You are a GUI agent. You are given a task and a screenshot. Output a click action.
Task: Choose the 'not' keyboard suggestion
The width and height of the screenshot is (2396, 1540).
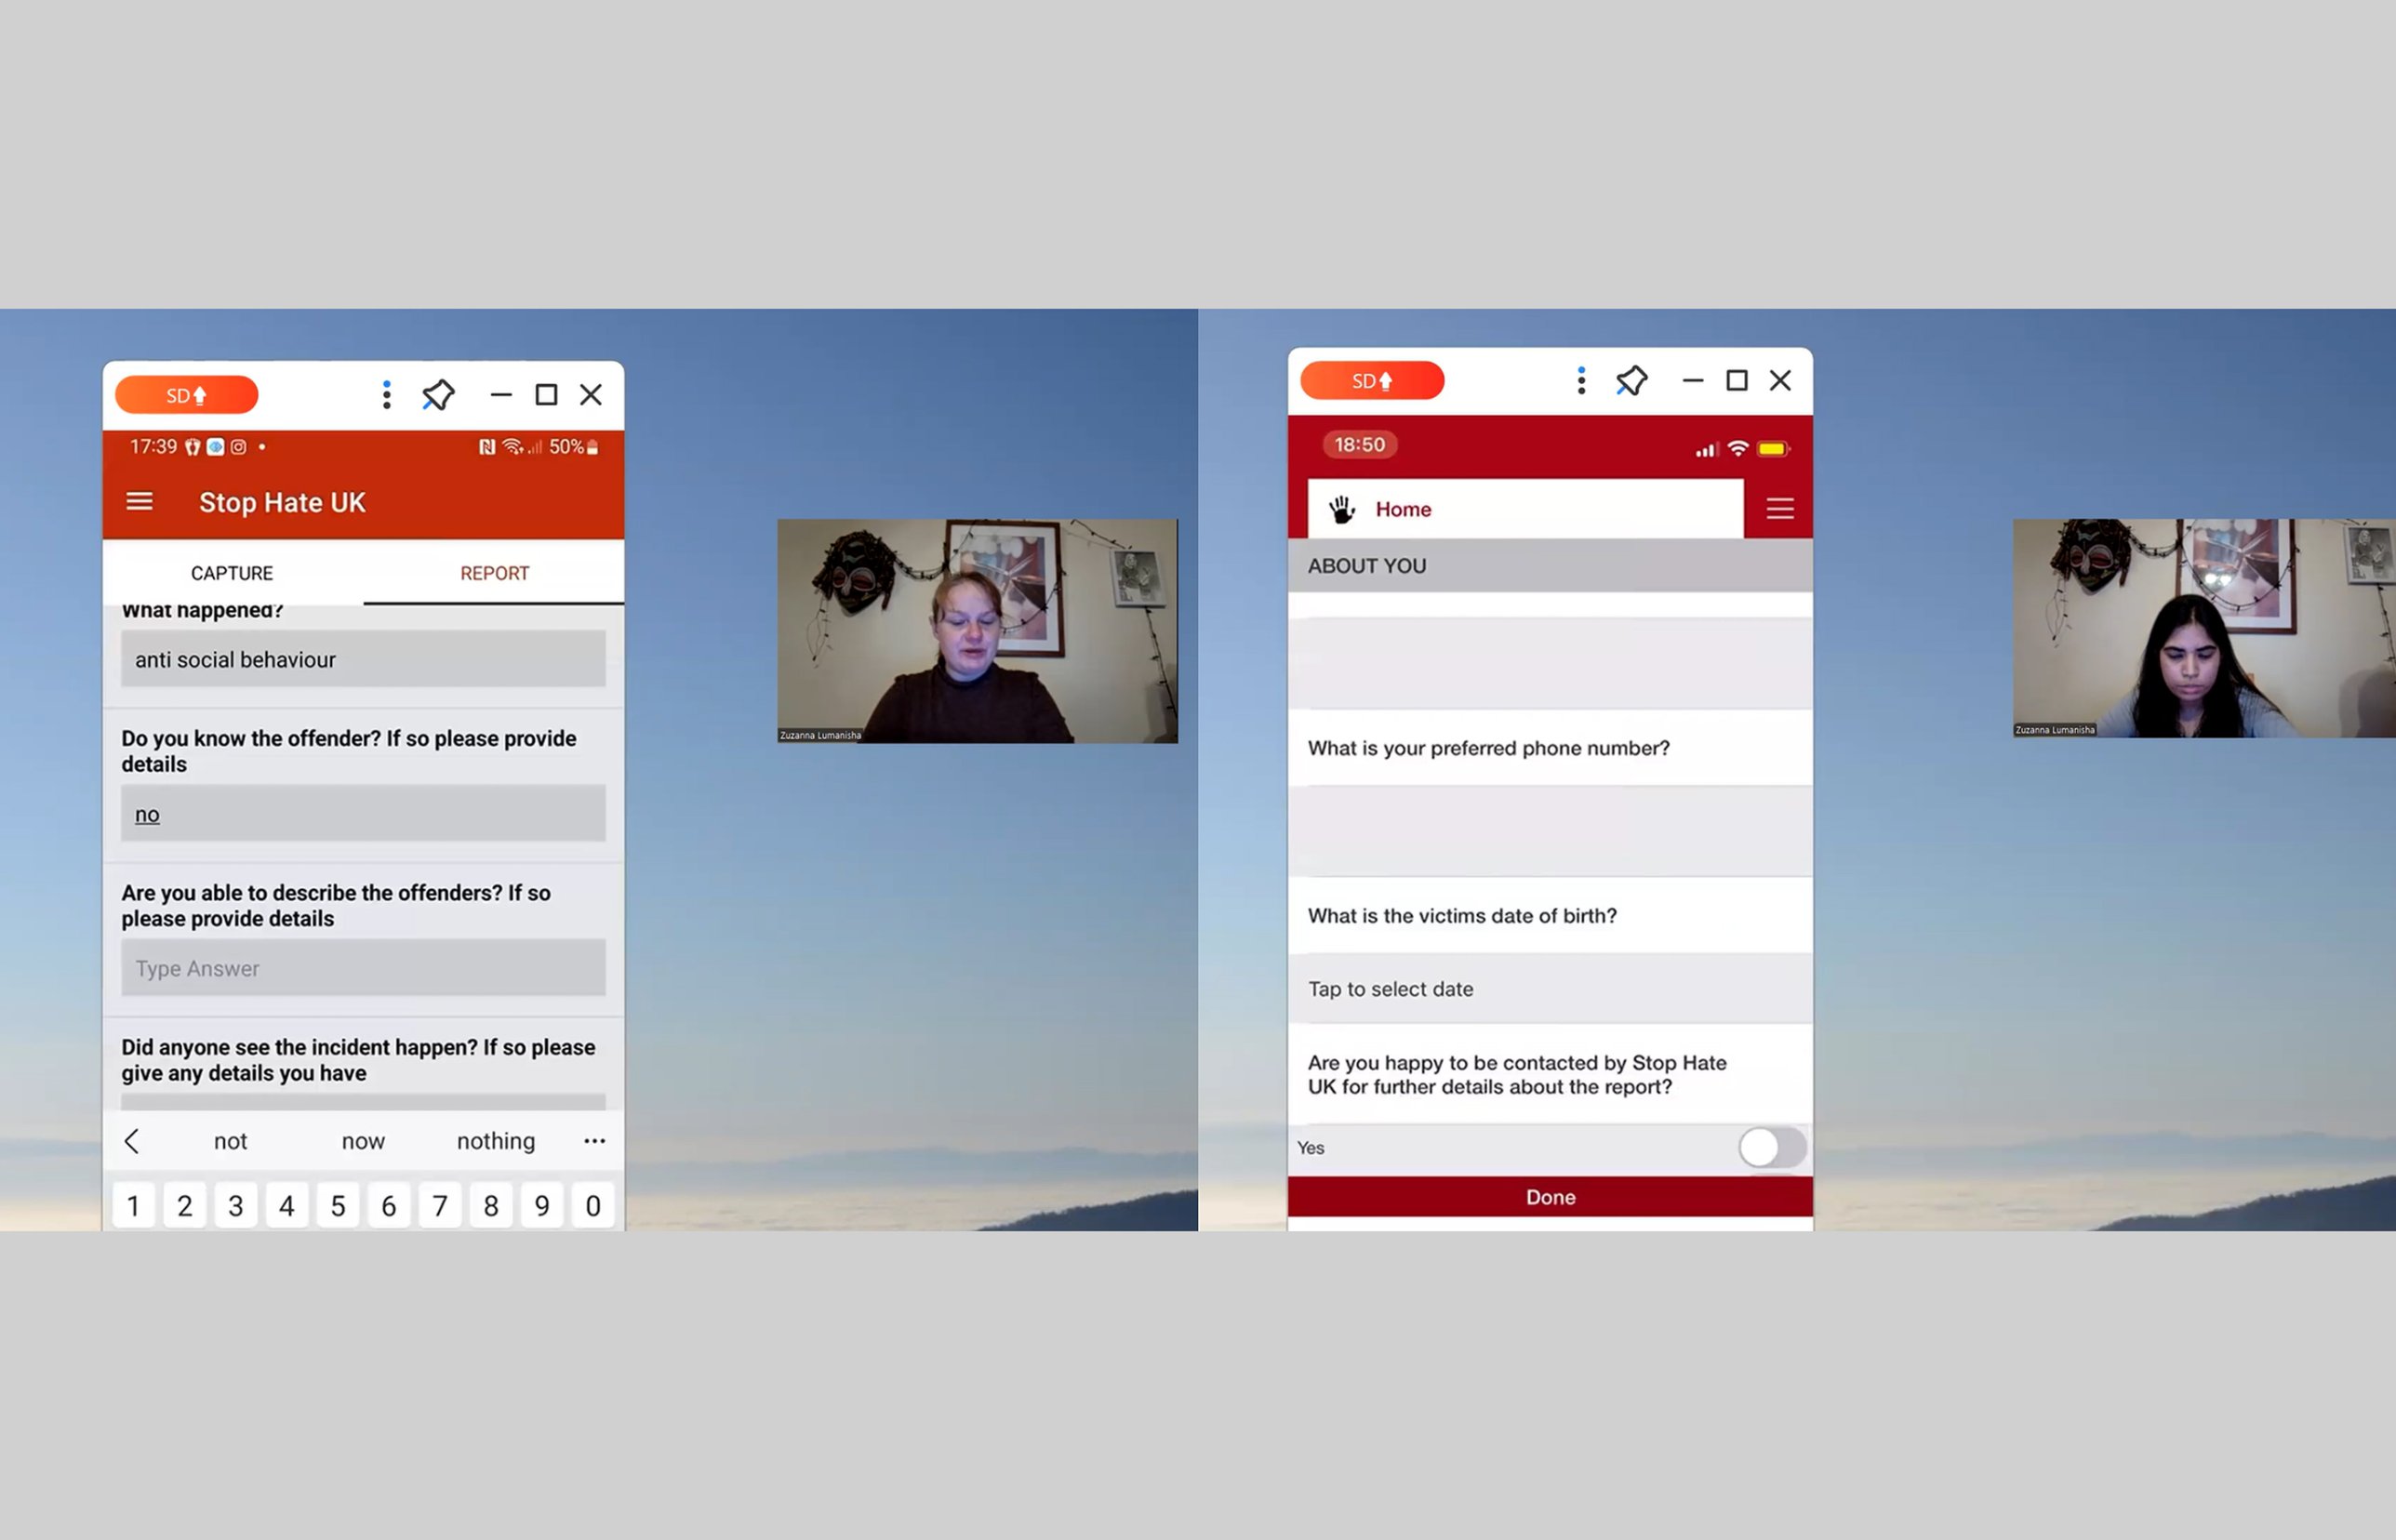[230, 1141]
